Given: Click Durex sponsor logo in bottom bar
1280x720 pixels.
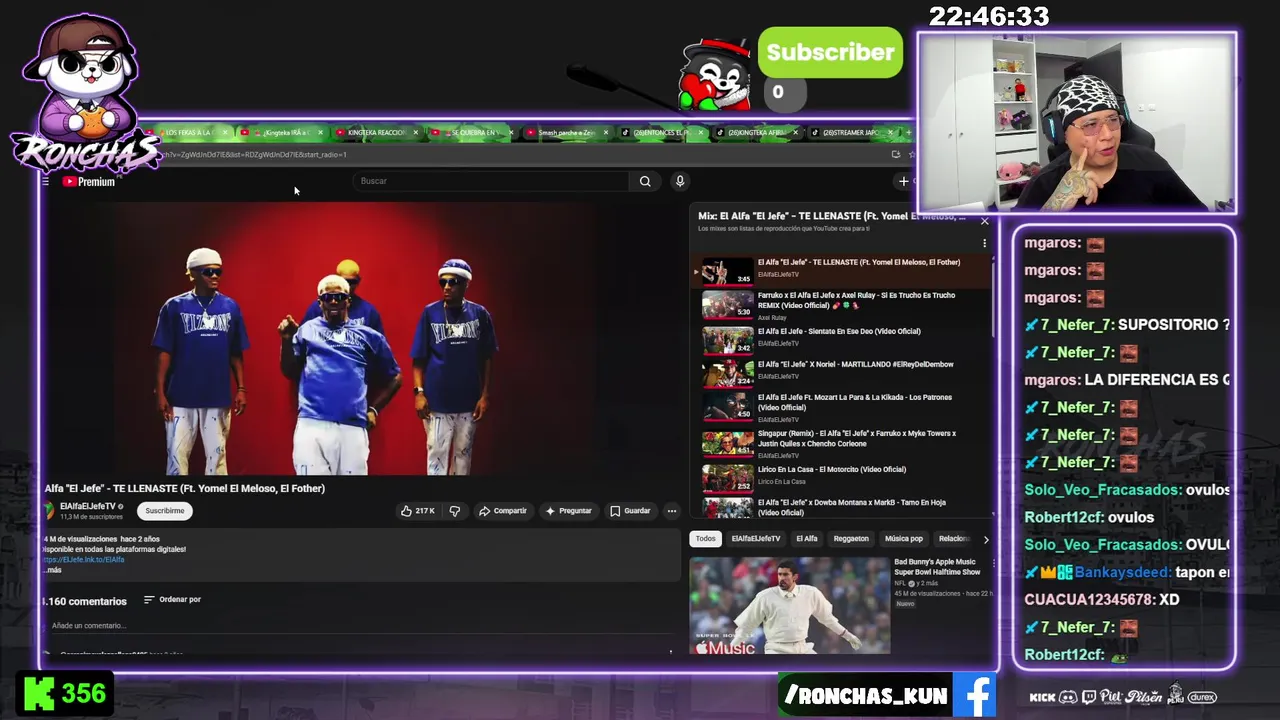Looking at the screenshot, I should click(1202, 697).
